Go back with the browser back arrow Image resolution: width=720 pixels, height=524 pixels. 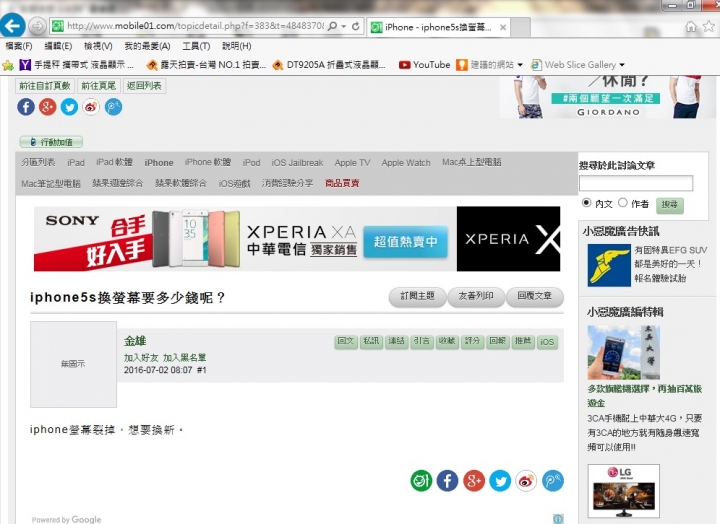[12, 25]
